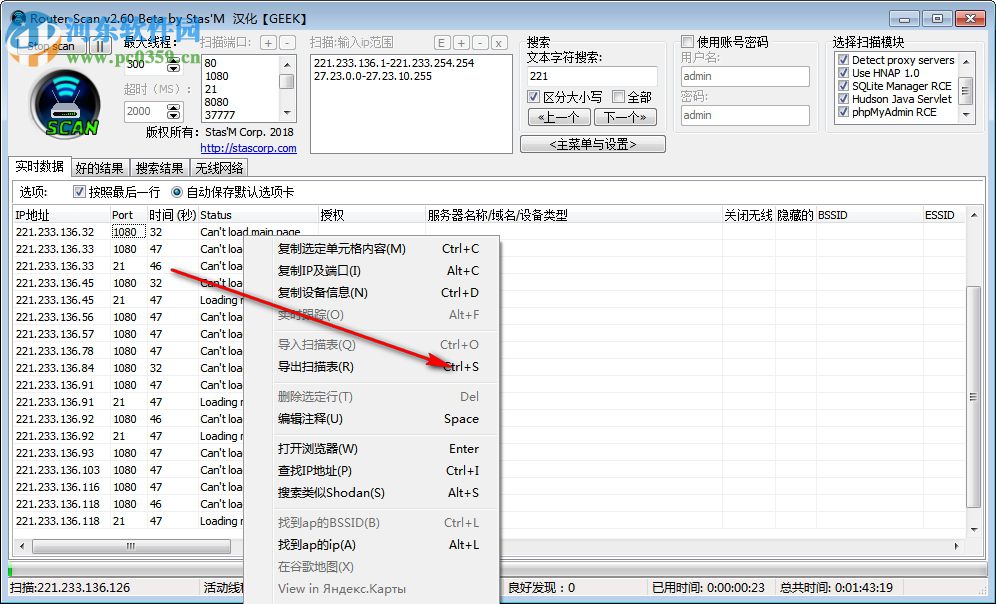Toggle the Detect proxy servers module
The image size is (996, 604).
(x=842, y=59)
